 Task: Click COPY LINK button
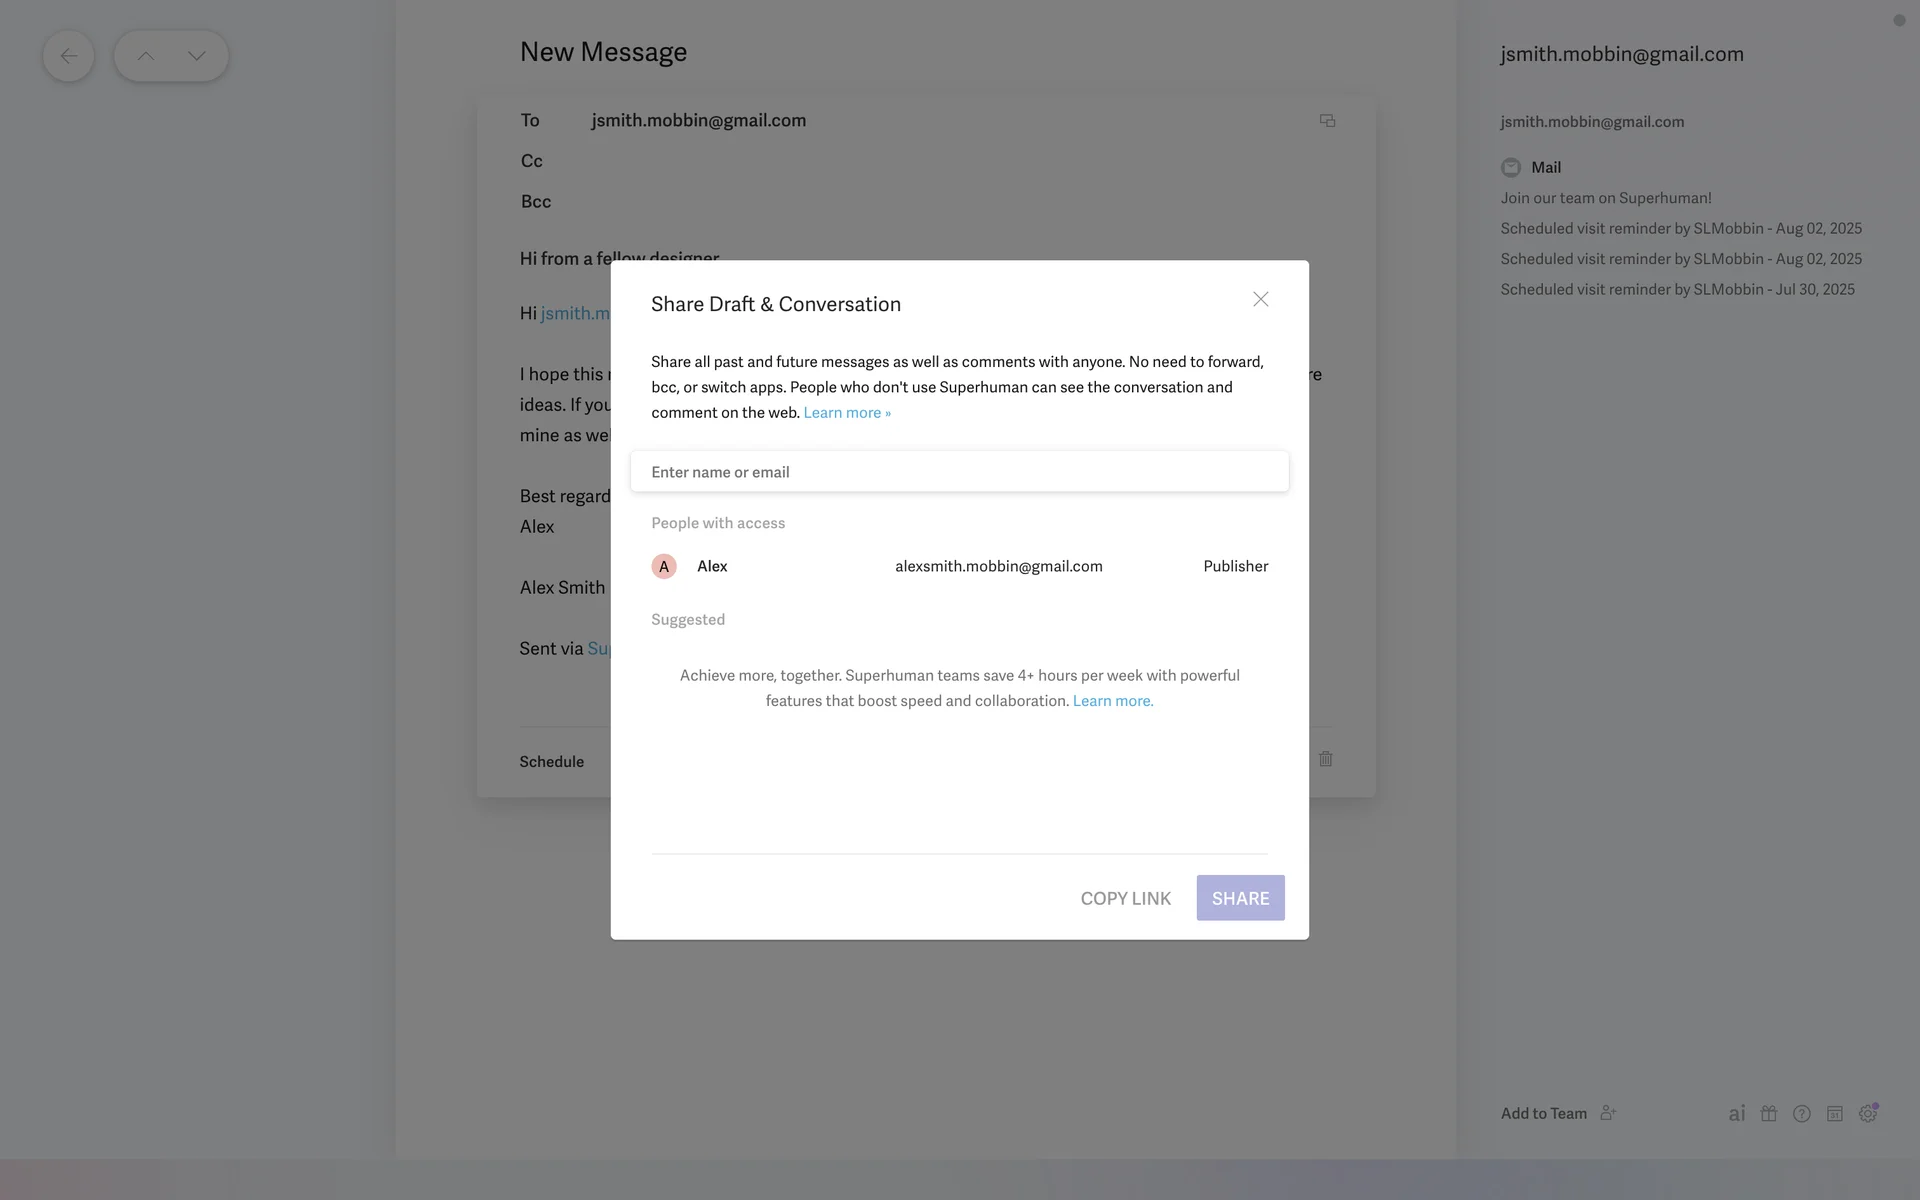1125,898
